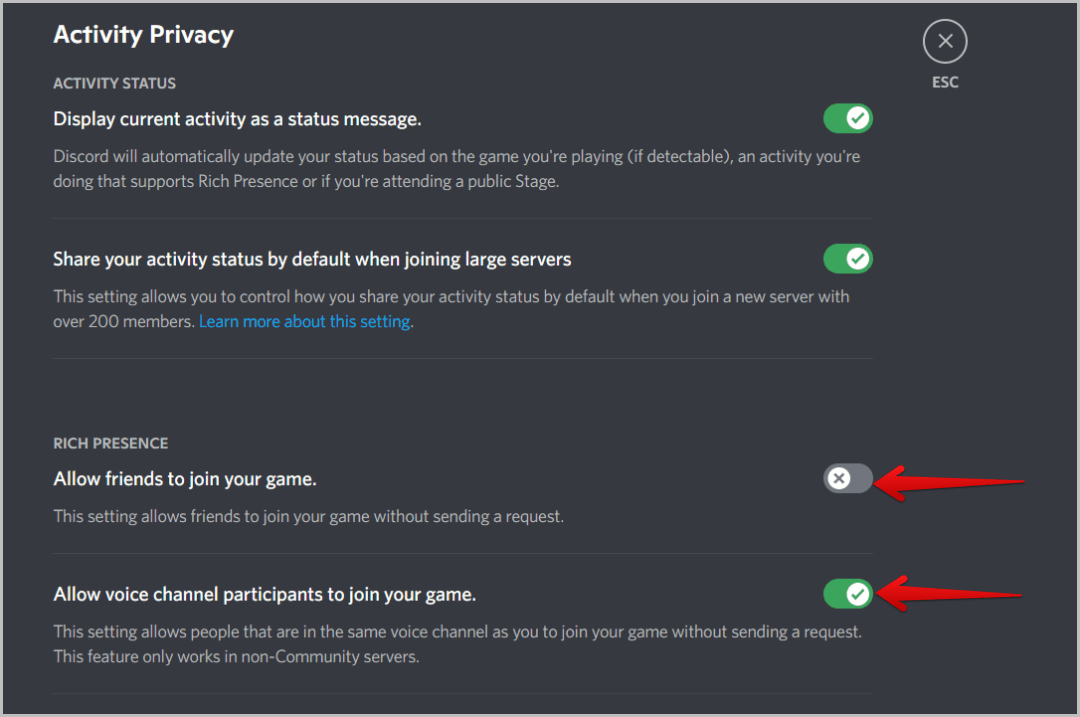Enable the allow friends to join toggle
The width and height of the screenshot is (1080, 717).
point(848,479)
